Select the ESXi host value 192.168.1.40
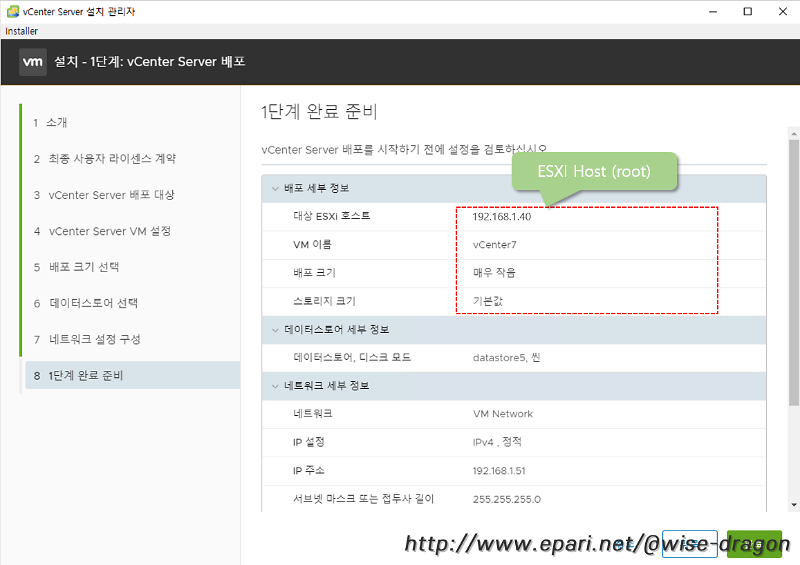The height and width of the screenshot is (565, 800). tap(502, 217)
